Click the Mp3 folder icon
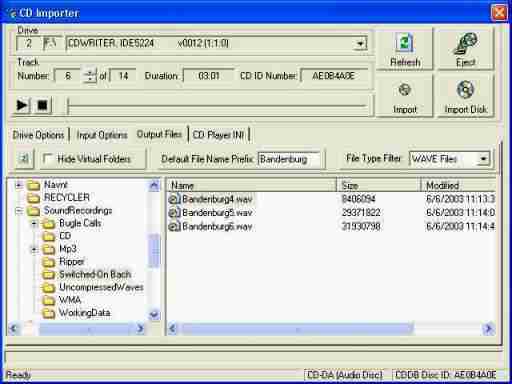This screenshot has height=384, width=512. [49, 249]
